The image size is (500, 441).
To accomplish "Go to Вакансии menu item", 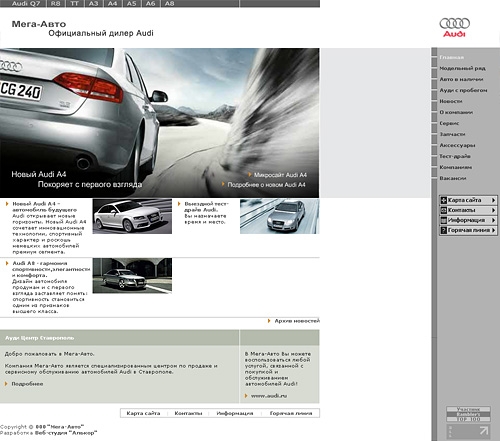I will pyautogui.click(x=453, y=178).
